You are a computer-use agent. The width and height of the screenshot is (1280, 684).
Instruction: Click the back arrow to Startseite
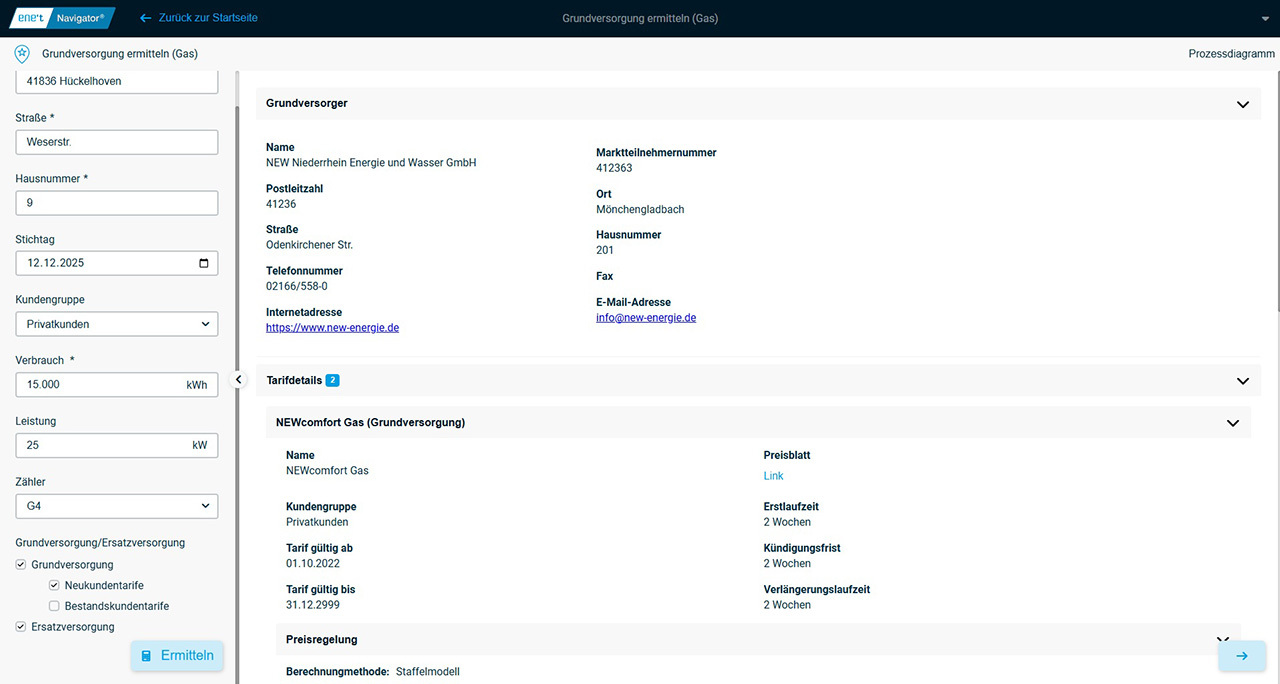tap(146, 18)
